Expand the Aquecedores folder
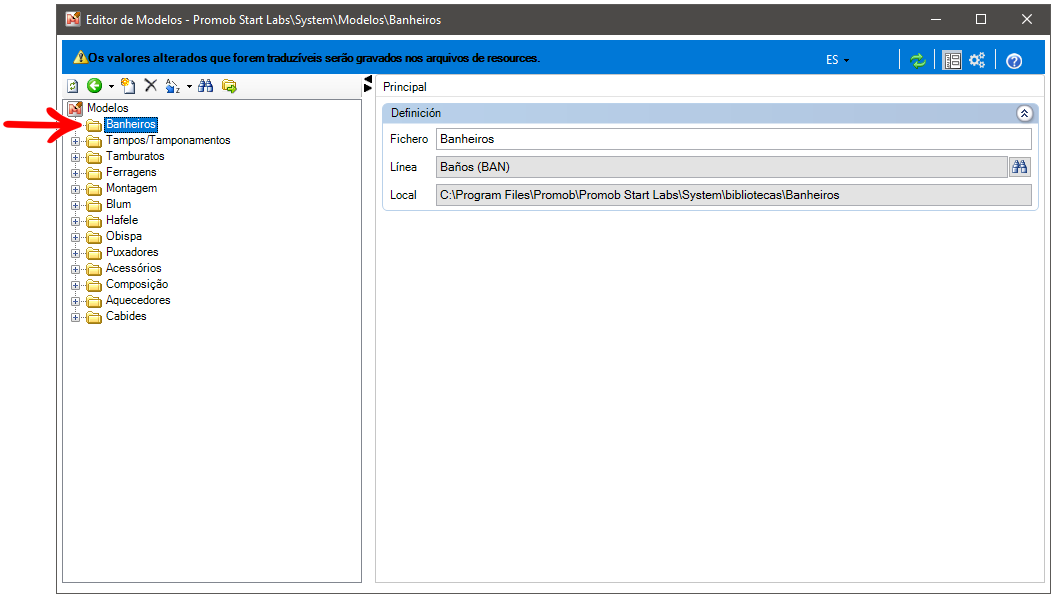1059x606 pixels. (76, 301)
